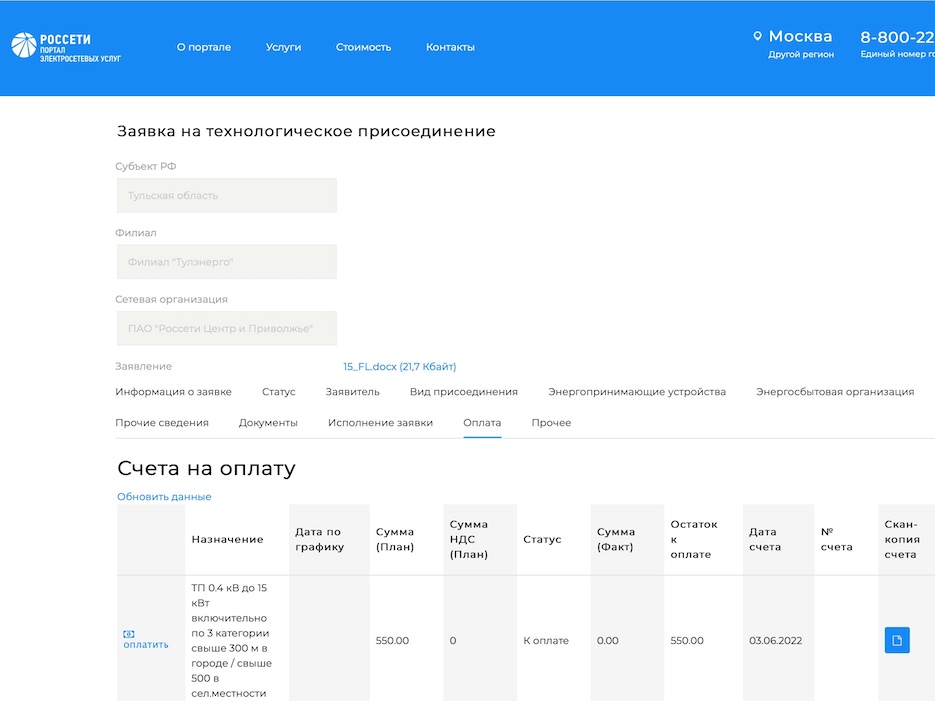Screen dimensions: 935x701
Task: Click the Счета на оплату heading
Action: point(206,469)
